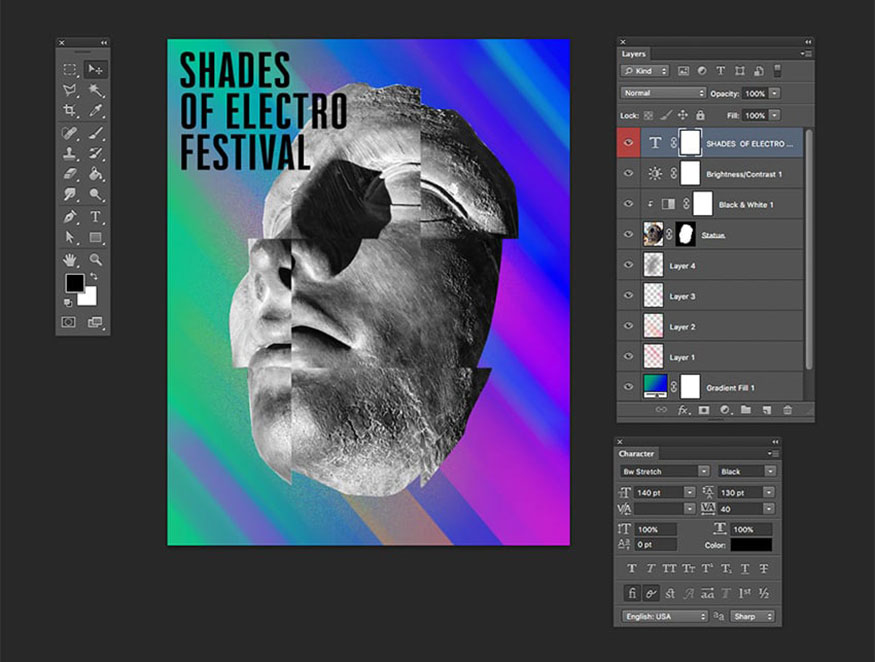Screen dimensions: 875x662
Task: Filter layers by type layers
Action: coord(720,71)
